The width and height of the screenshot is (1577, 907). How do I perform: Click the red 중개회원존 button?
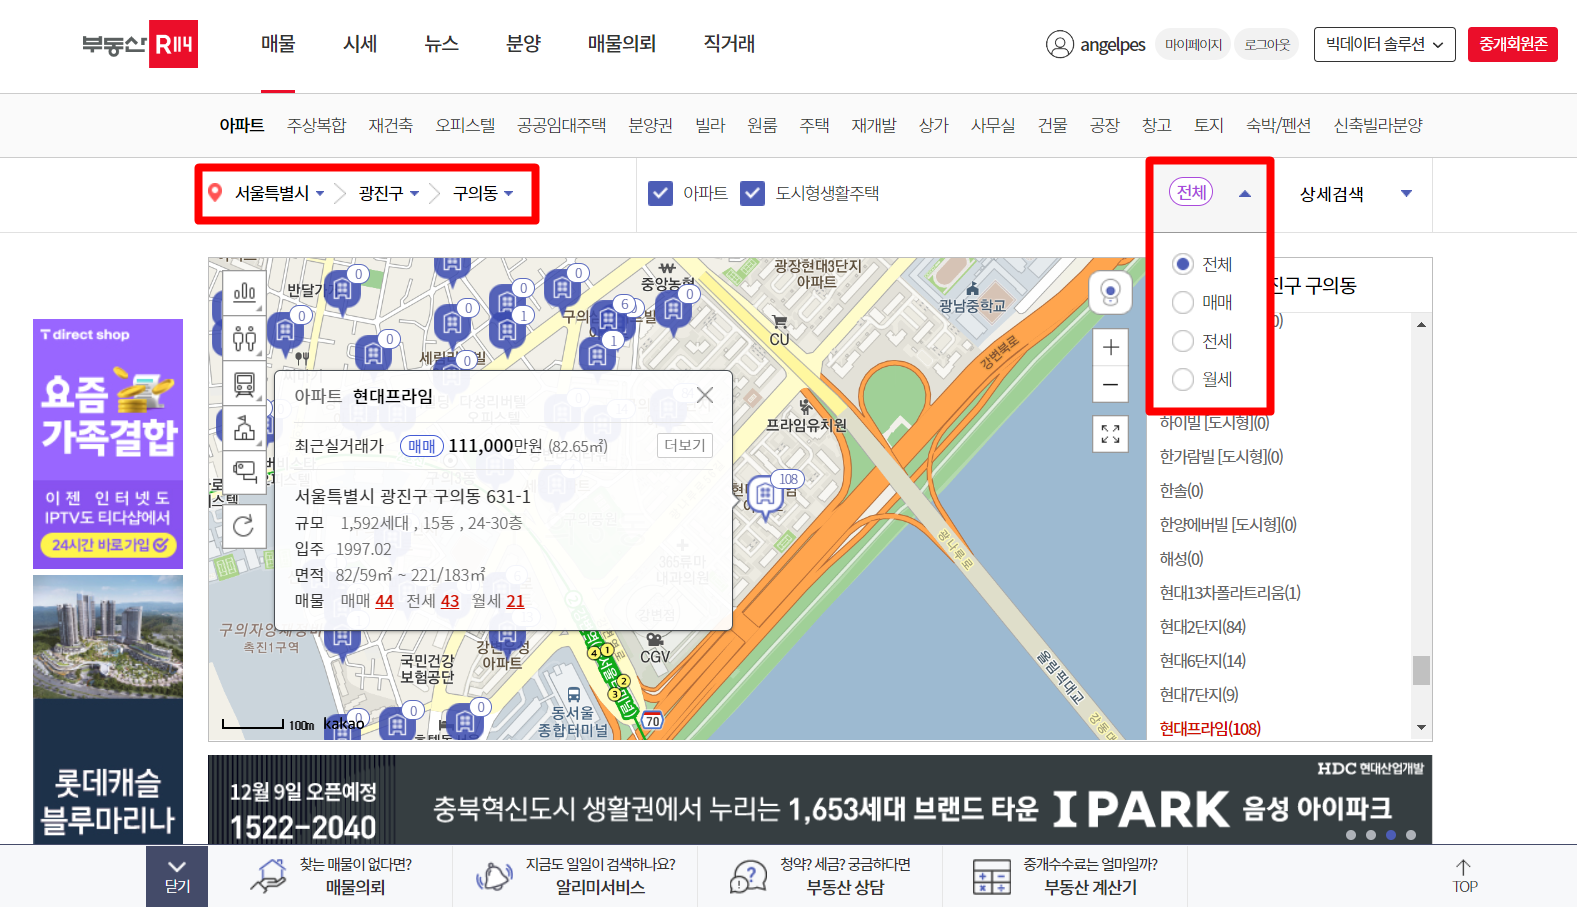(x=1513, y=44)
